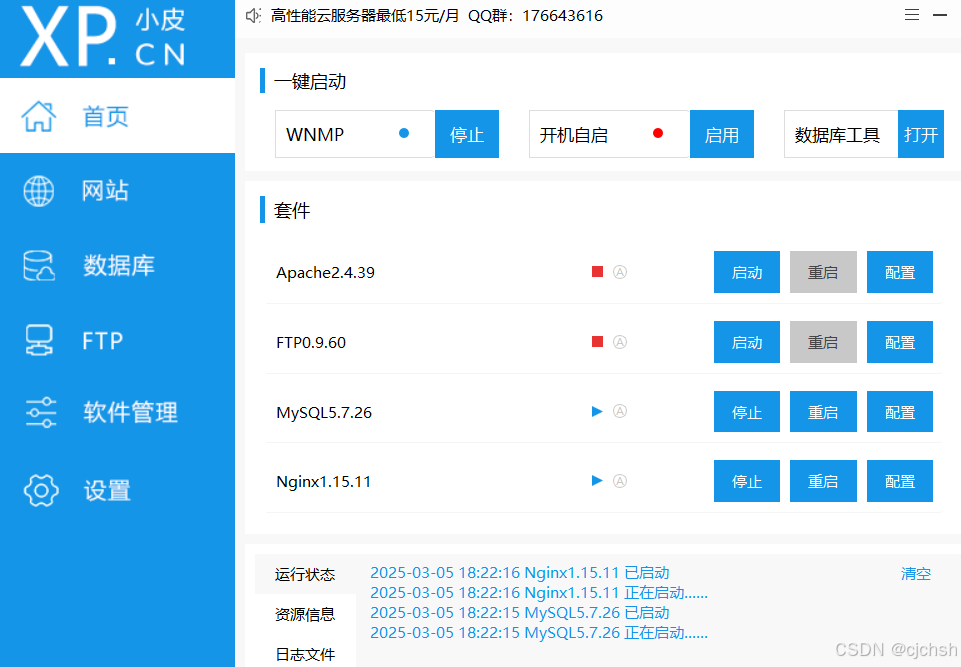Clear the log with 清空 link
Screen dimensions: 961x667
tap(916, 574)
